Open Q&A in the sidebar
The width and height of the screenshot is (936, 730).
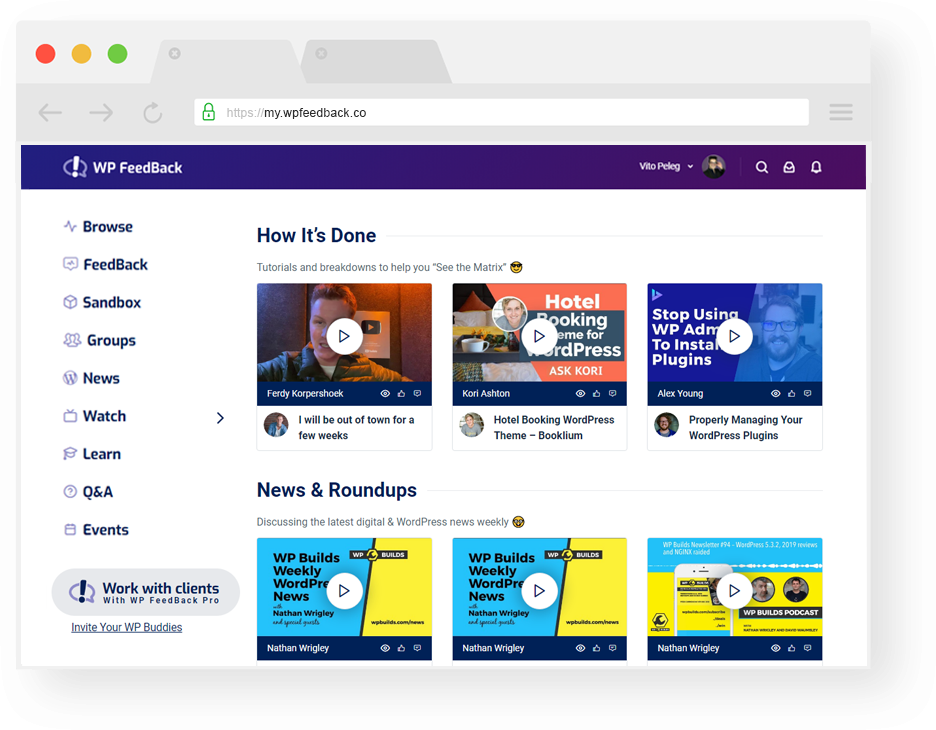88,492
